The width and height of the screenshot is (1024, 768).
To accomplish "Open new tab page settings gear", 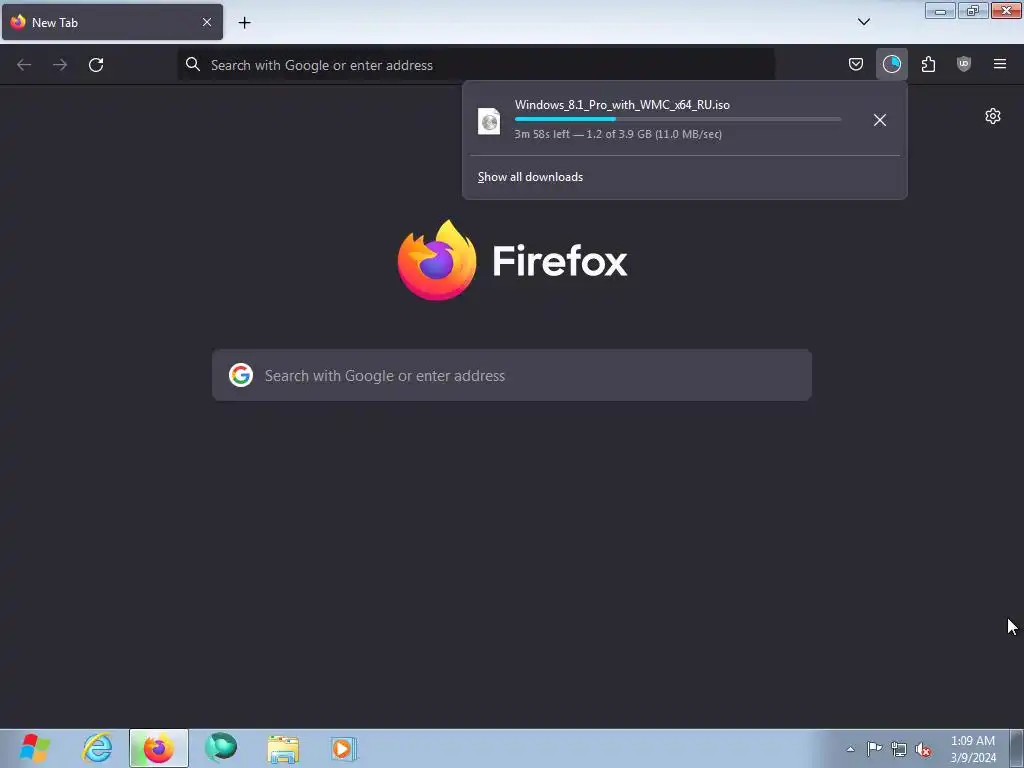I will pos(993,116).
